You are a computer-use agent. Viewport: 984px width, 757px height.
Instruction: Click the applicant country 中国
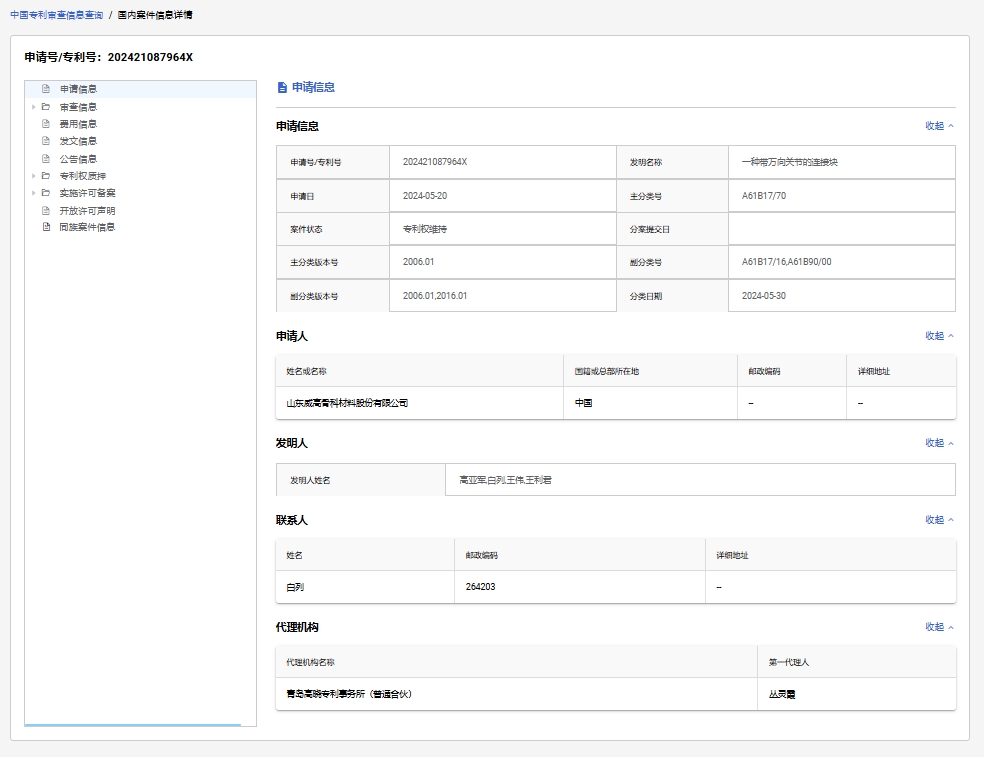[584, 403]
